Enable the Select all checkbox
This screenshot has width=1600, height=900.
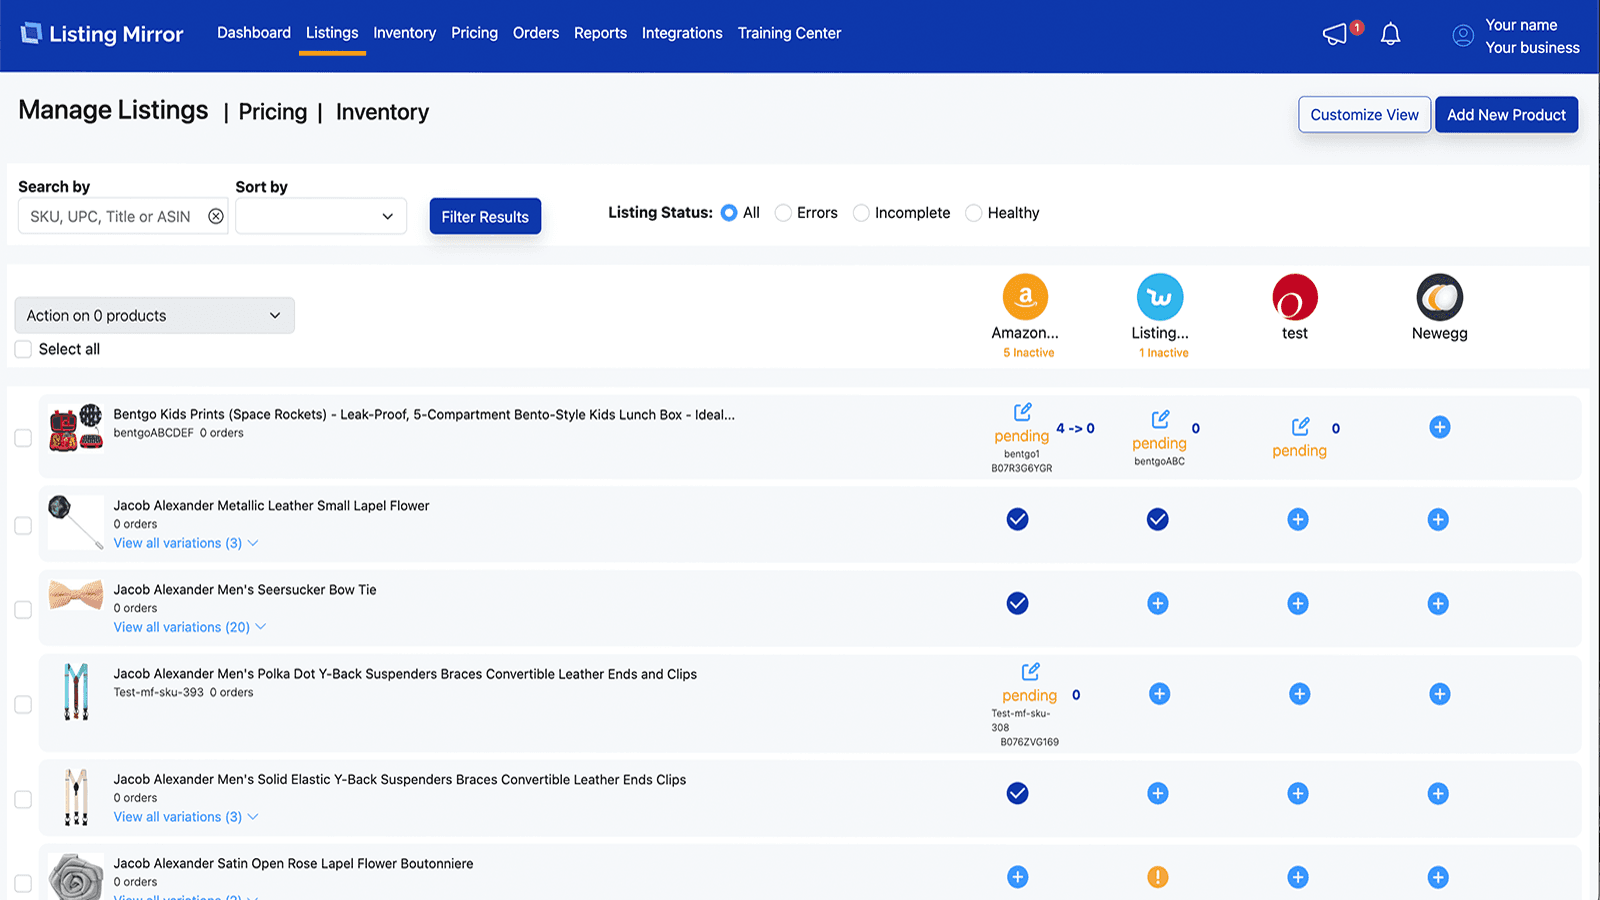coord(23,349)
